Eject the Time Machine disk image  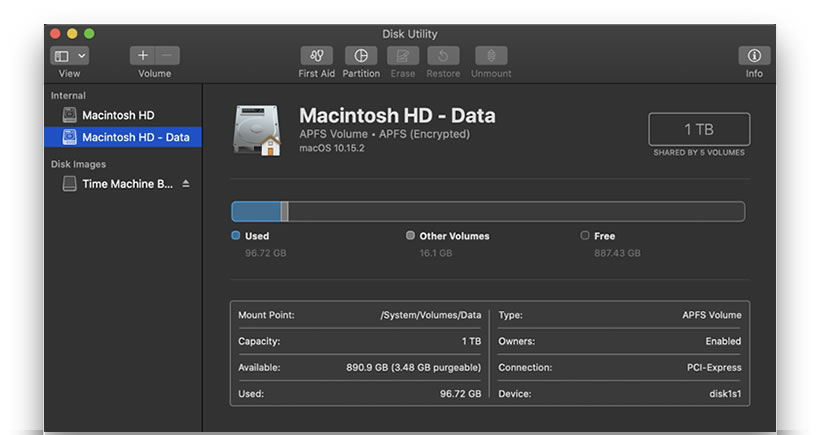click(186, 184)
